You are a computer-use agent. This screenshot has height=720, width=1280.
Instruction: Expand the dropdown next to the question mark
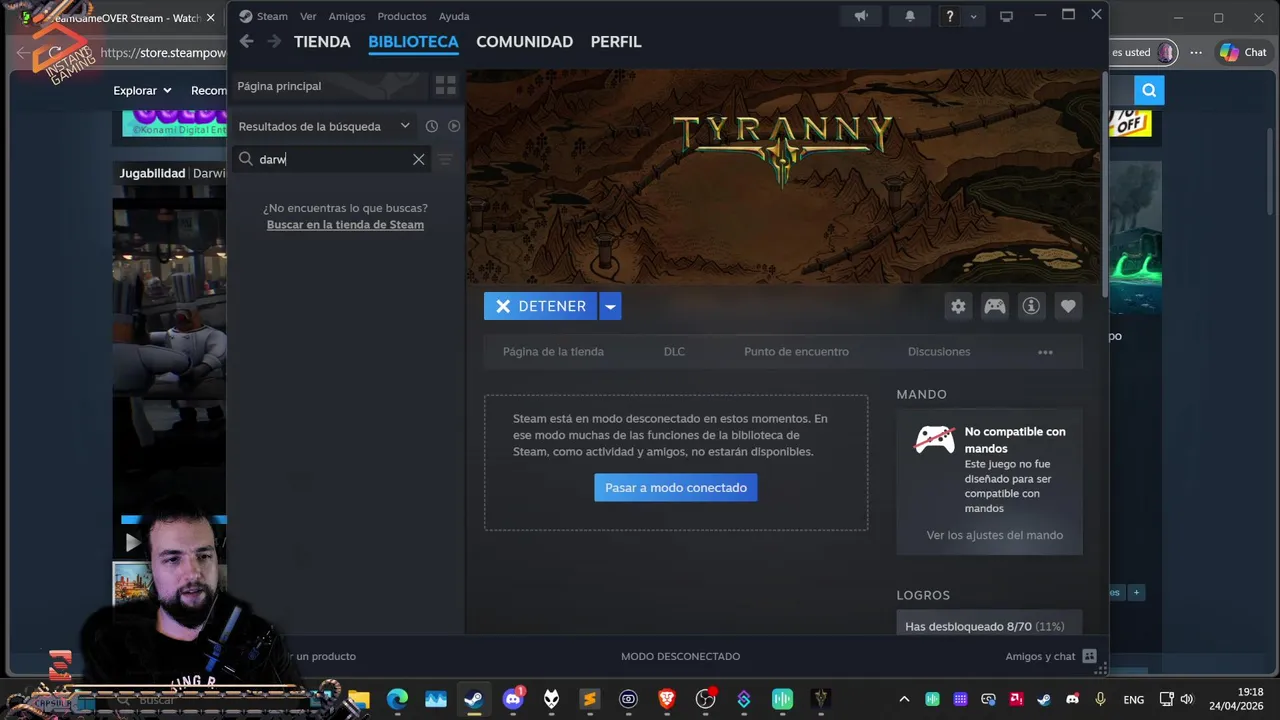(973, 16)
